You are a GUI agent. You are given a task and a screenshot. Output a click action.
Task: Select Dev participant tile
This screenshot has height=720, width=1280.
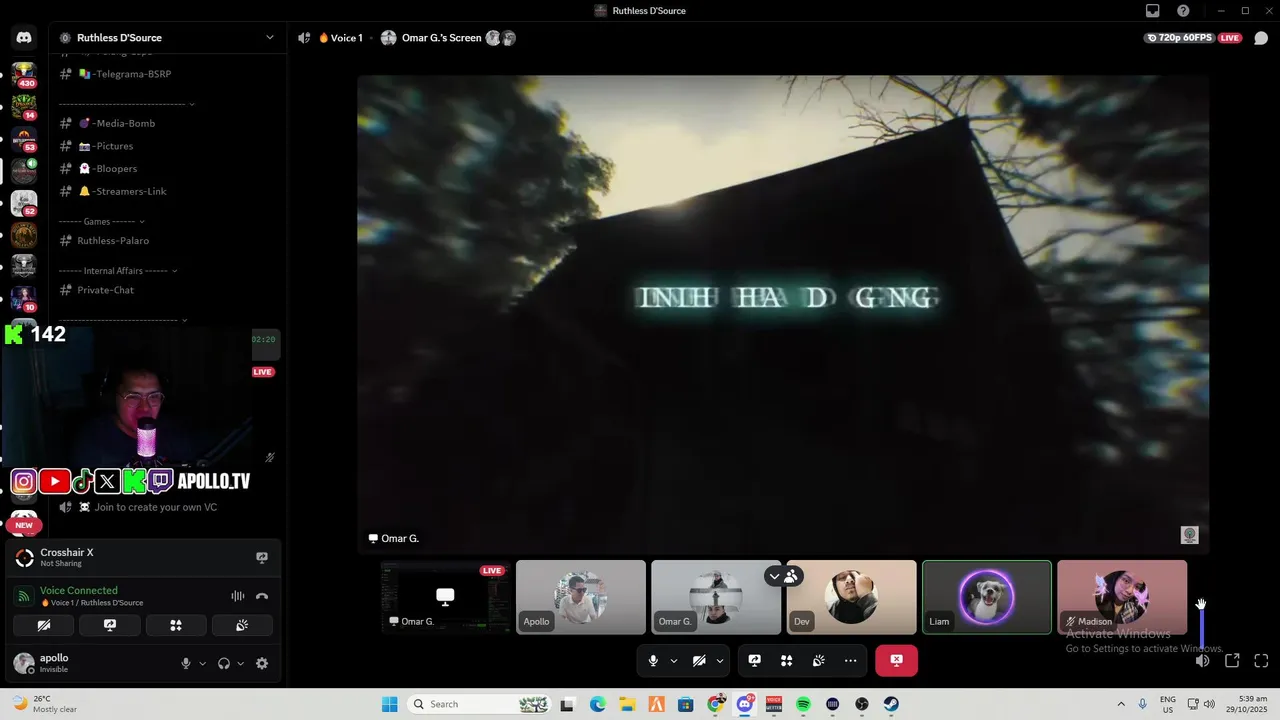[851, 597]
